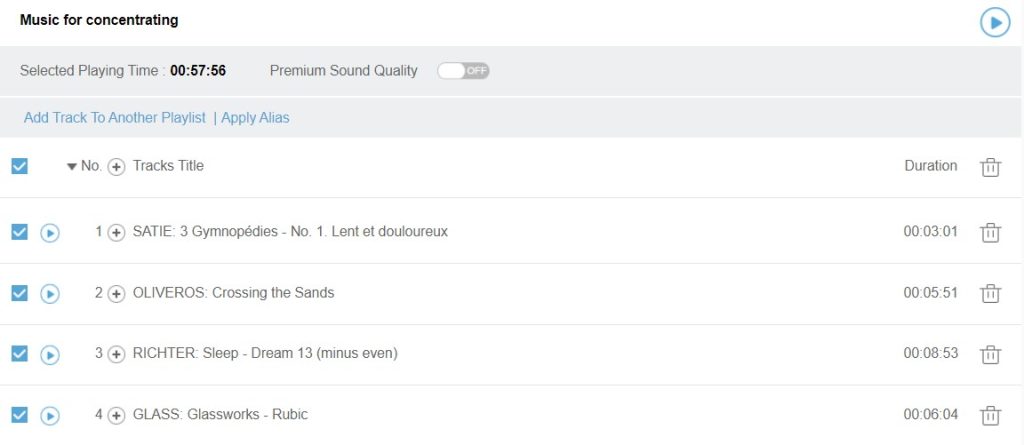Deselect the GLASS Glassworks track checkbox
Viewport: 1024px width, 445px height.
click(x=19, y=414)
